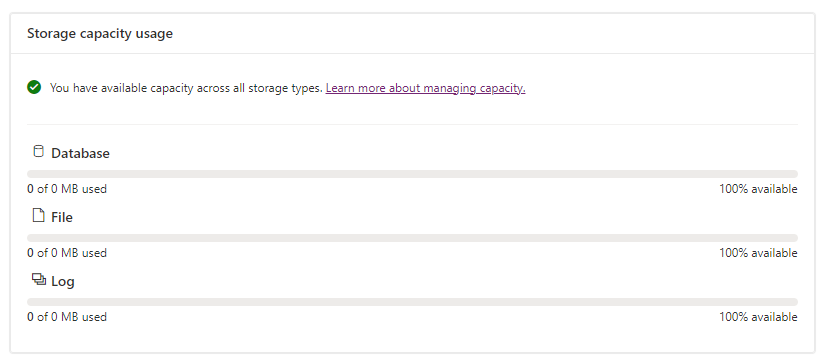Click Log 100% available text
The height and width of the screenshot is (364, 825).
click(758, 317)
